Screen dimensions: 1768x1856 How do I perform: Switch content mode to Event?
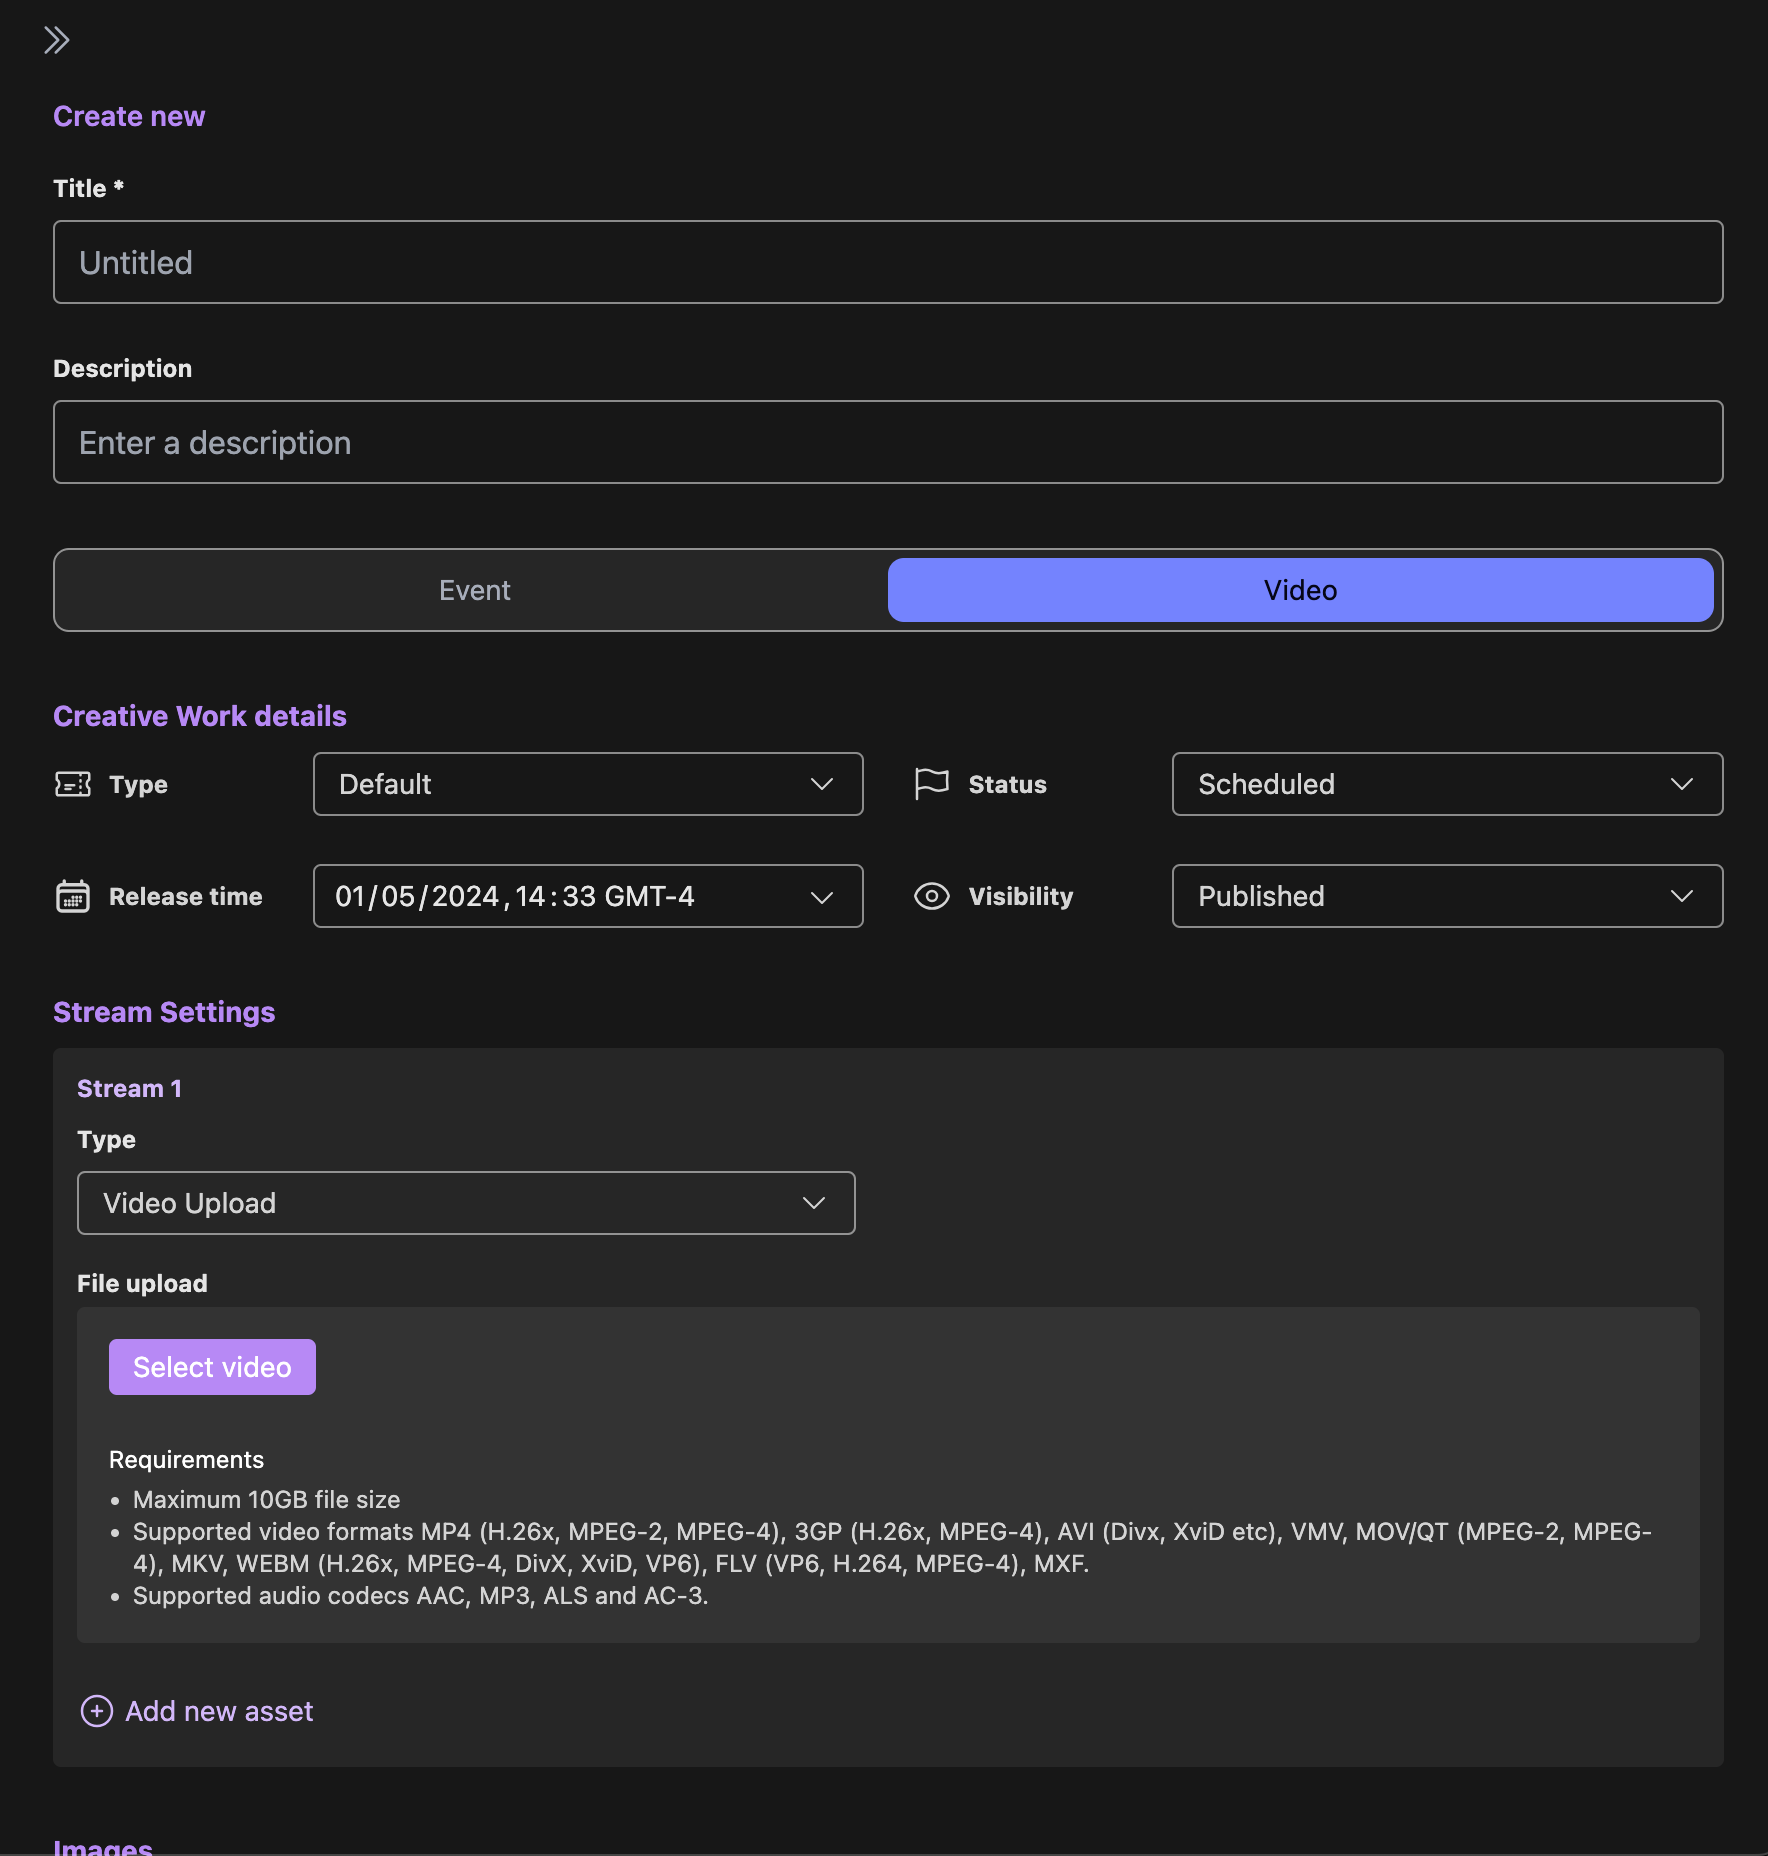click(x=474, y=590)
